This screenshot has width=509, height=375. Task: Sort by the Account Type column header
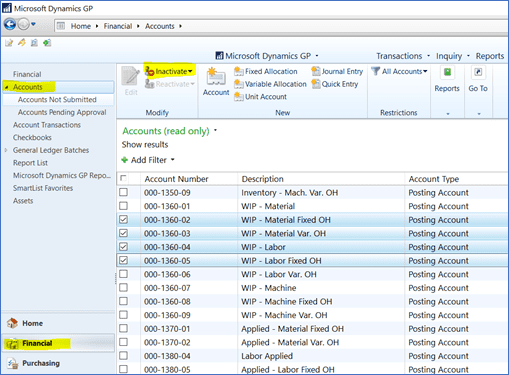pos(456,179)
